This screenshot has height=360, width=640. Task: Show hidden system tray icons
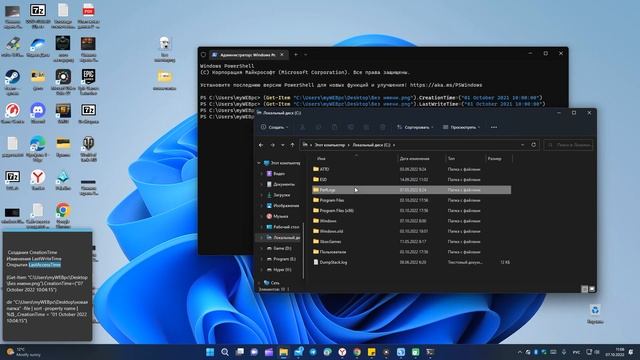pyautogui.click(x=520, y=352)
